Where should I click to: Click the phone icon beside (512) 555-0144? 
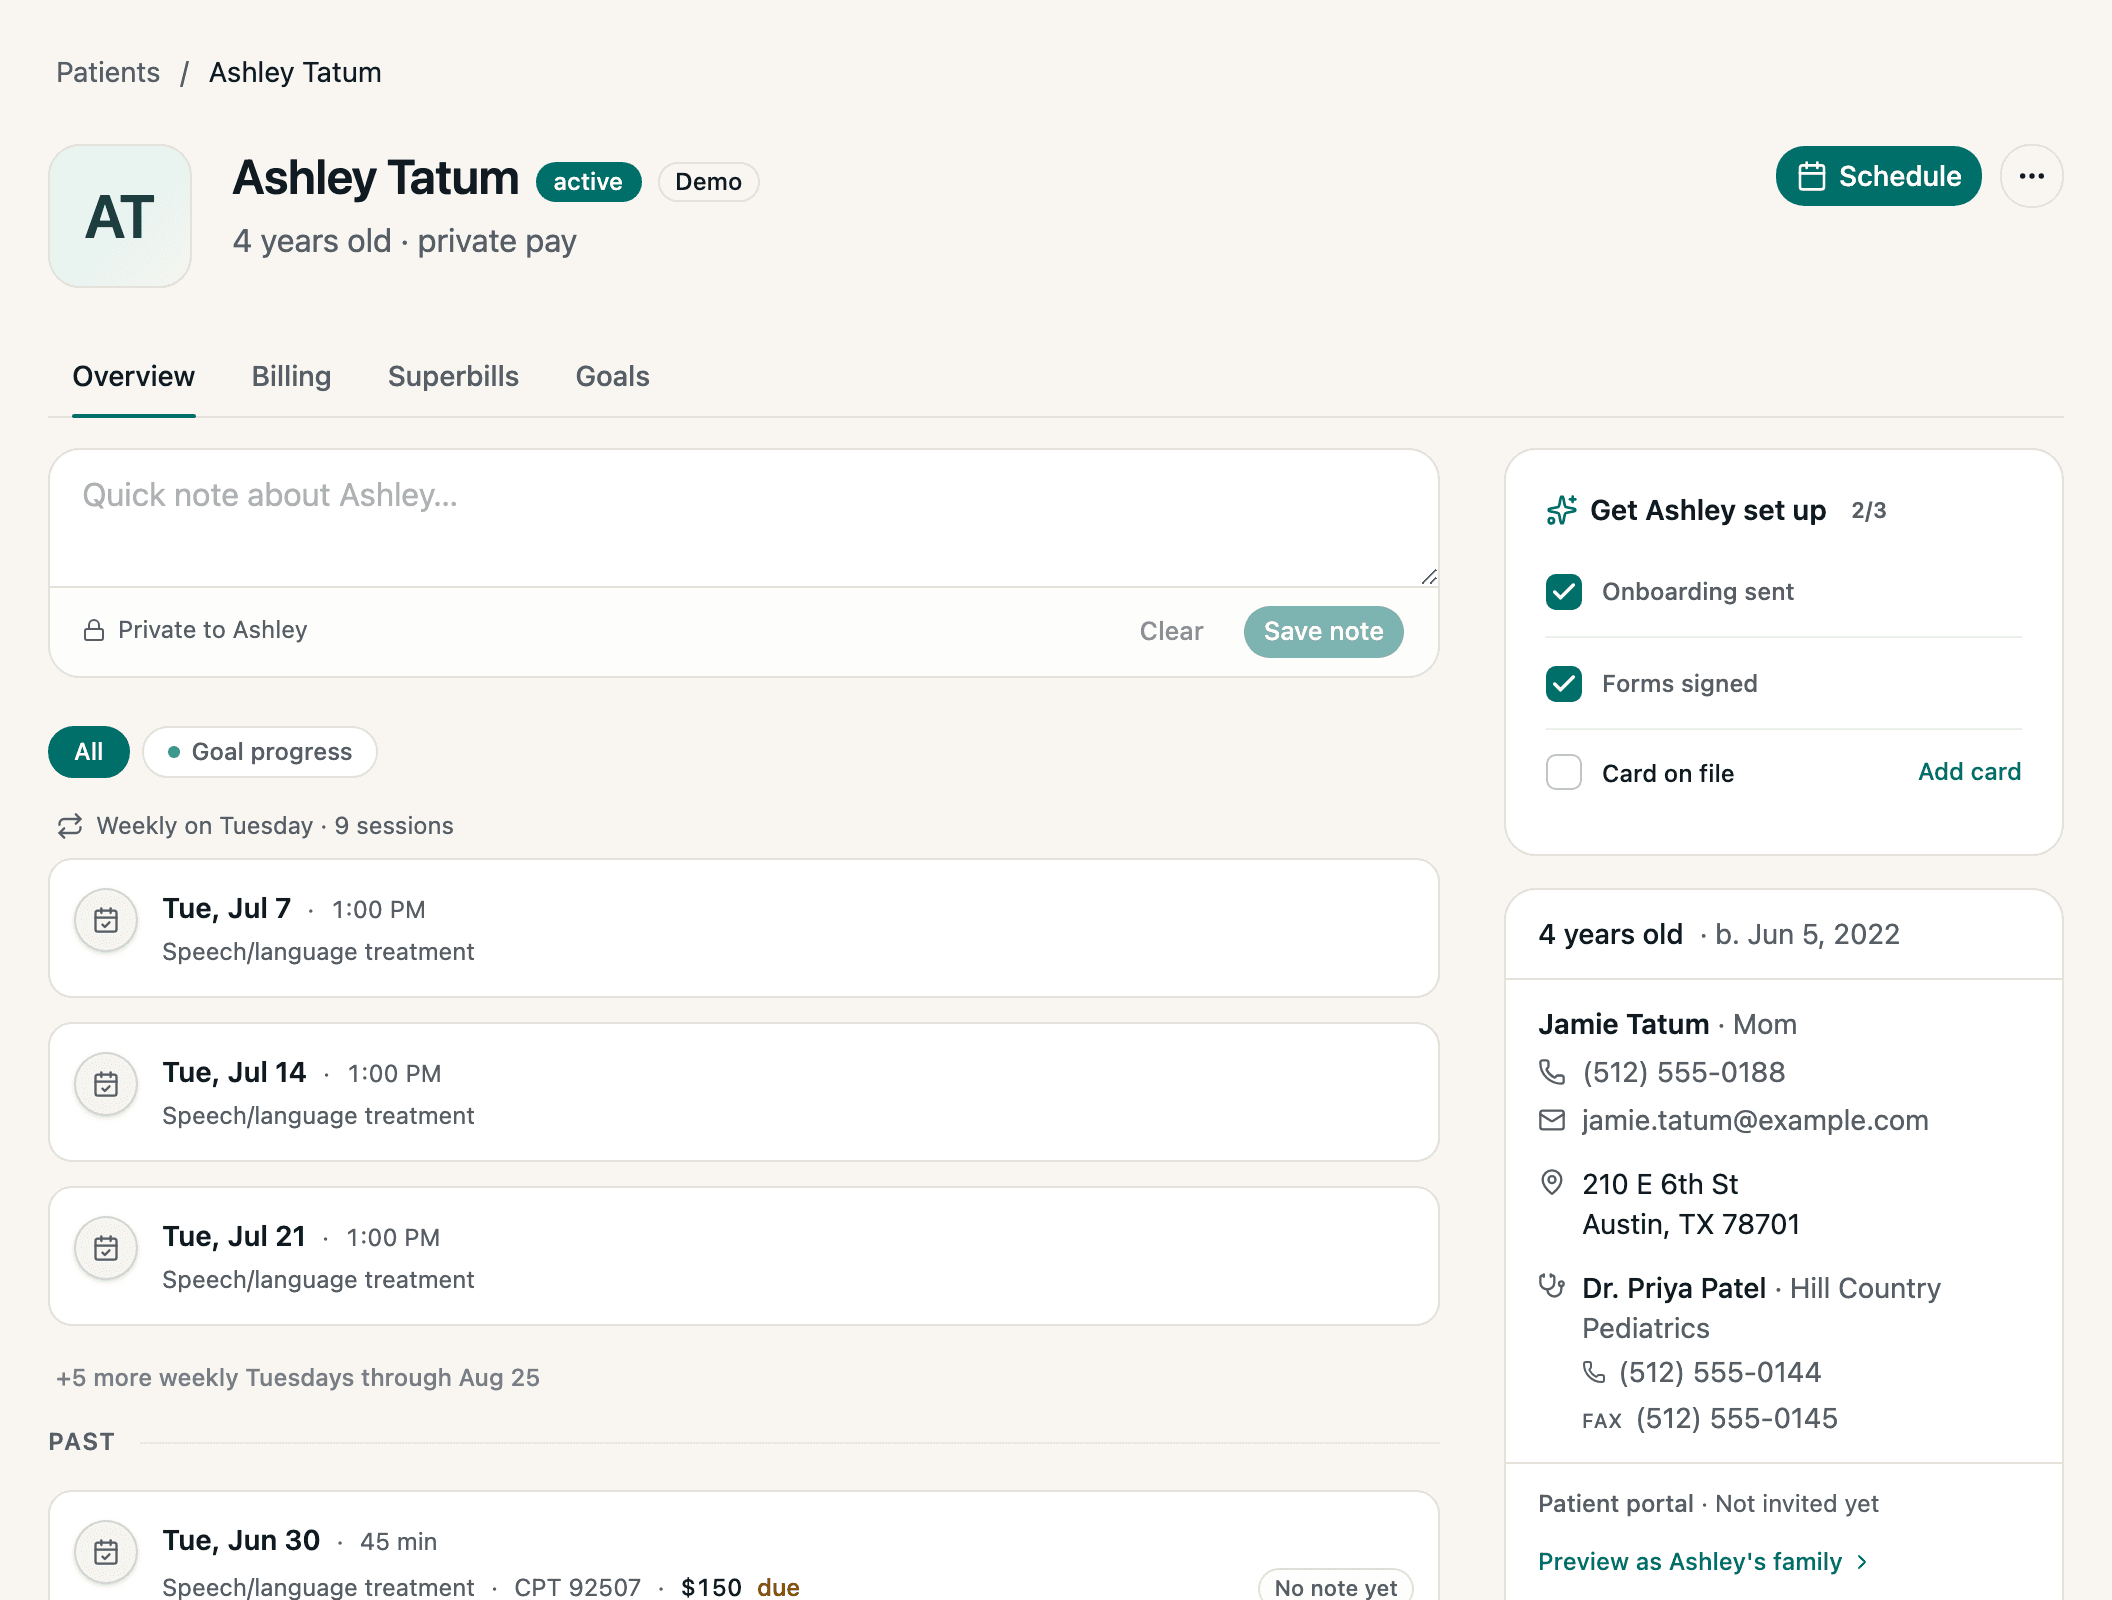[1594, 1372]
